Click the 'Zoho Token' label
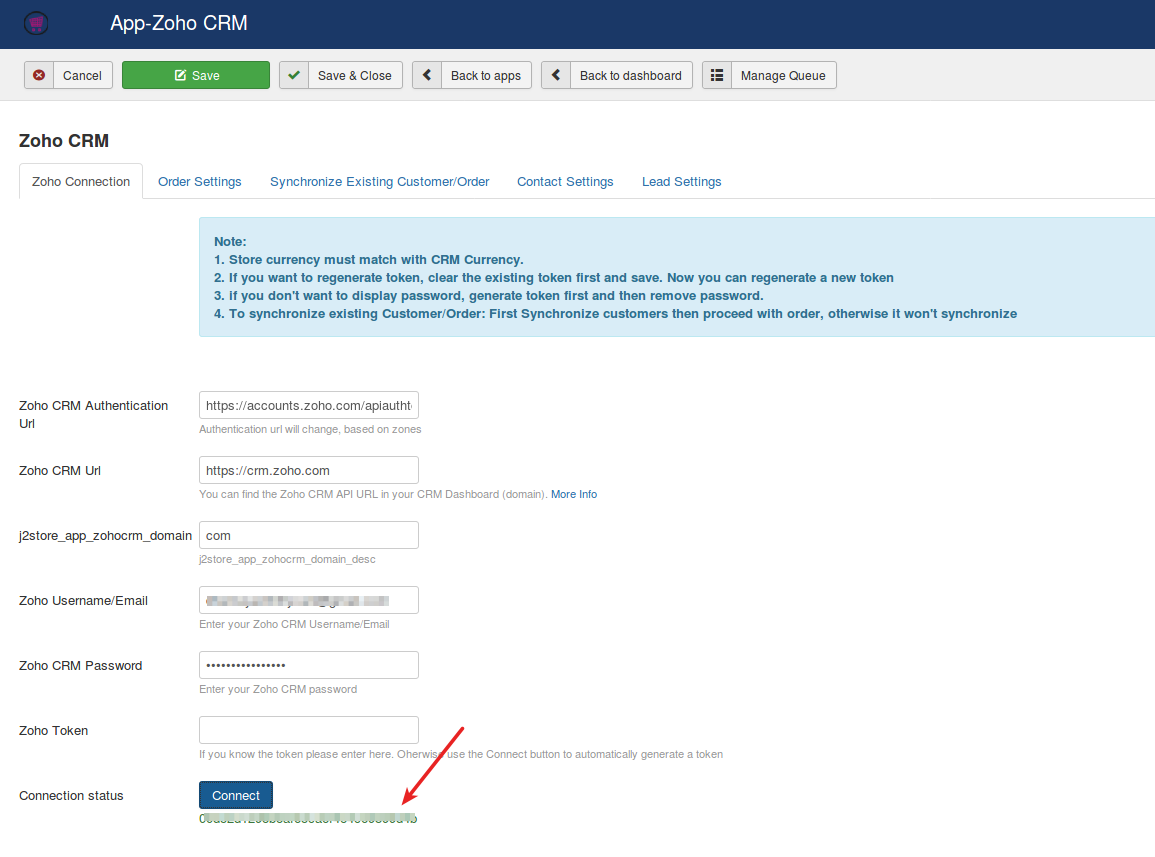 pyautogui.click(x=54, y=731)
